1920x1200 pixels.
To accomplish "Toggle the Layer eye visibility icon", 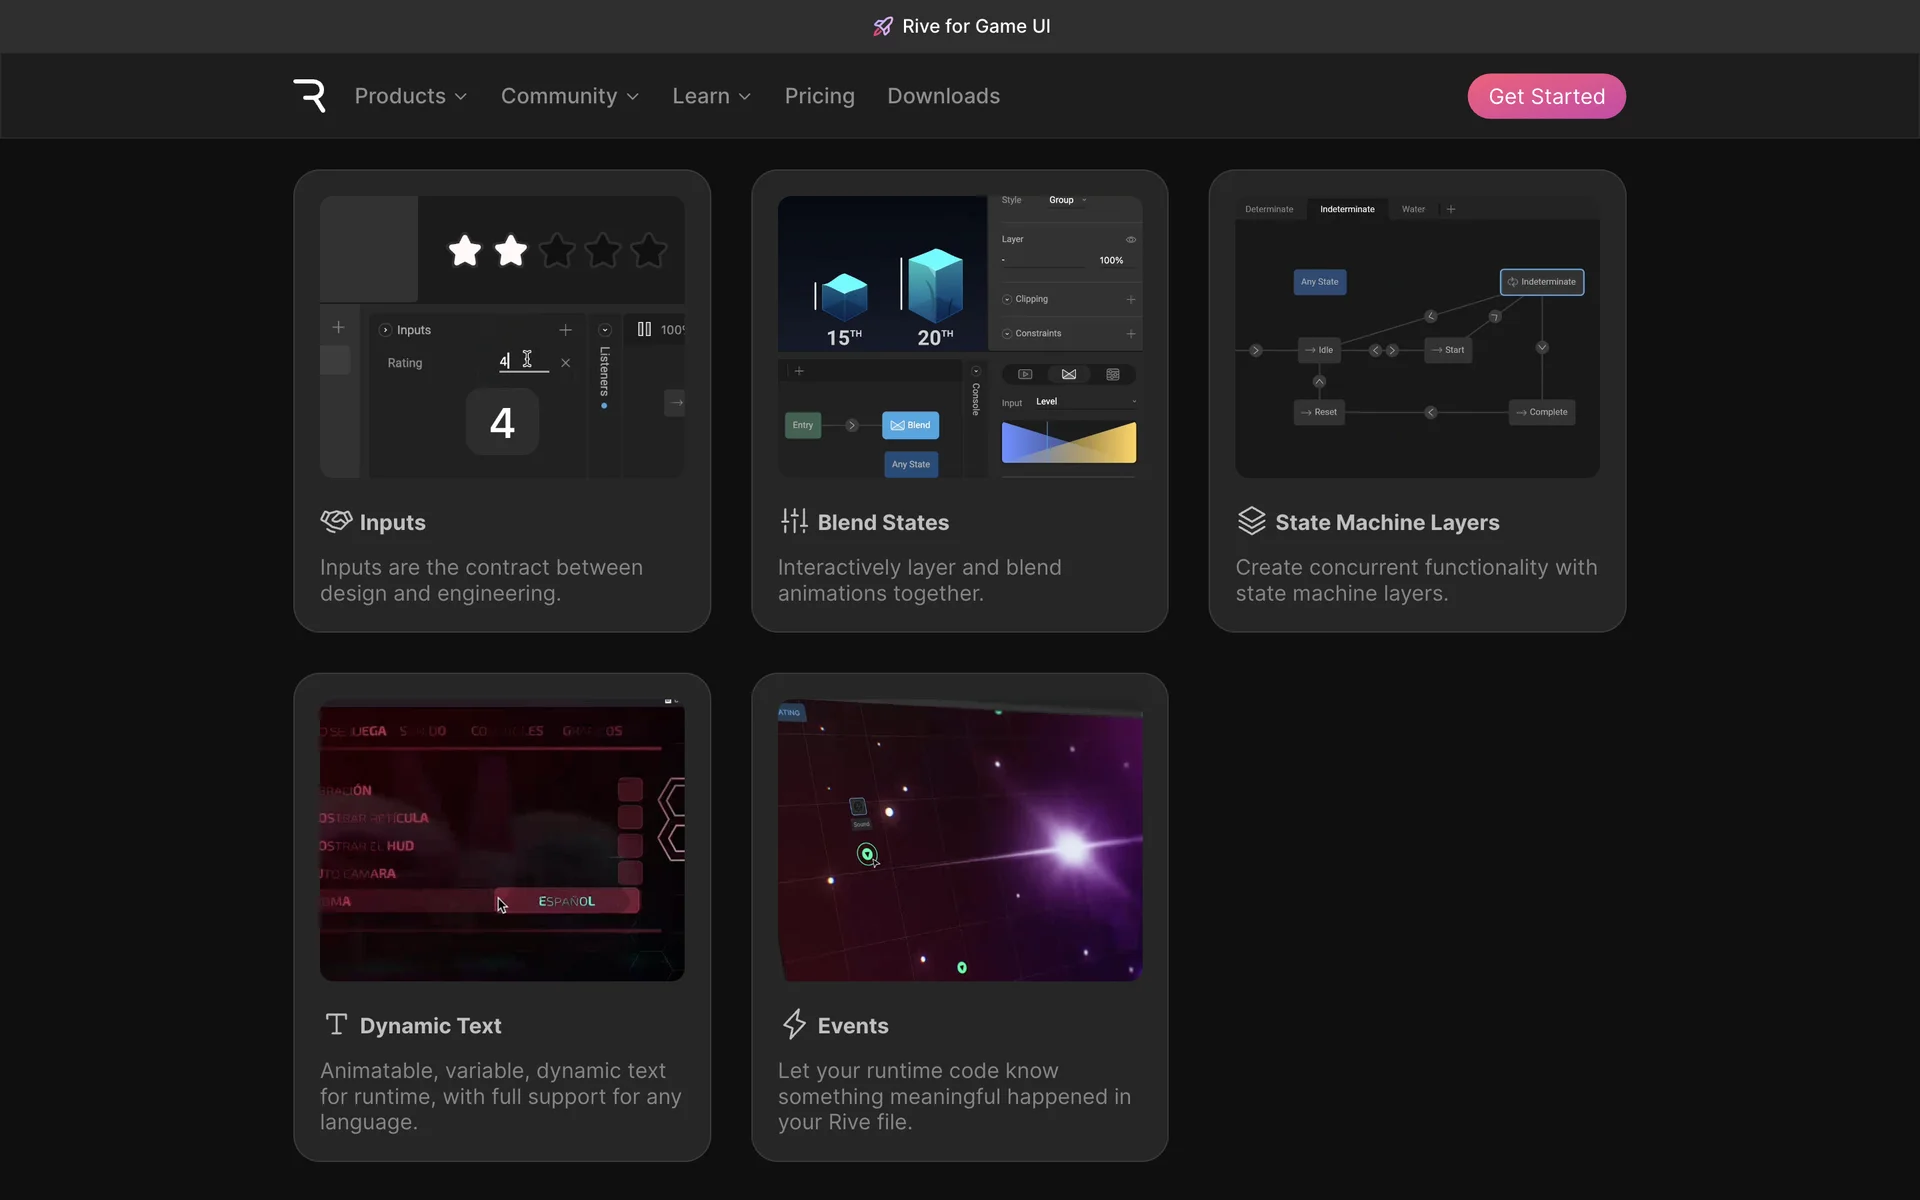I will click(1131, 240).
